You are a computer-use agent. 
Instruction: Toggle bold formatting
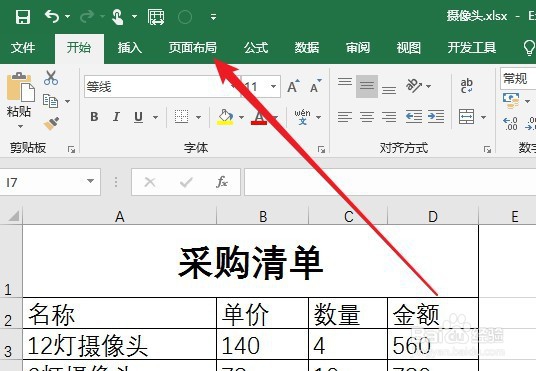(x=94, y=117)
